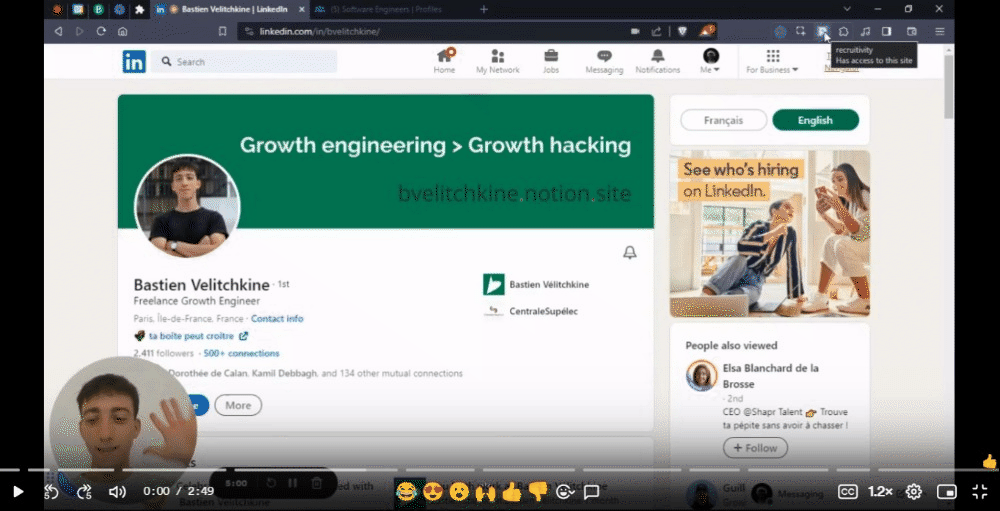Click Bastien's profile photo
Screen dimensions: 1000x511
pos(188,206)
